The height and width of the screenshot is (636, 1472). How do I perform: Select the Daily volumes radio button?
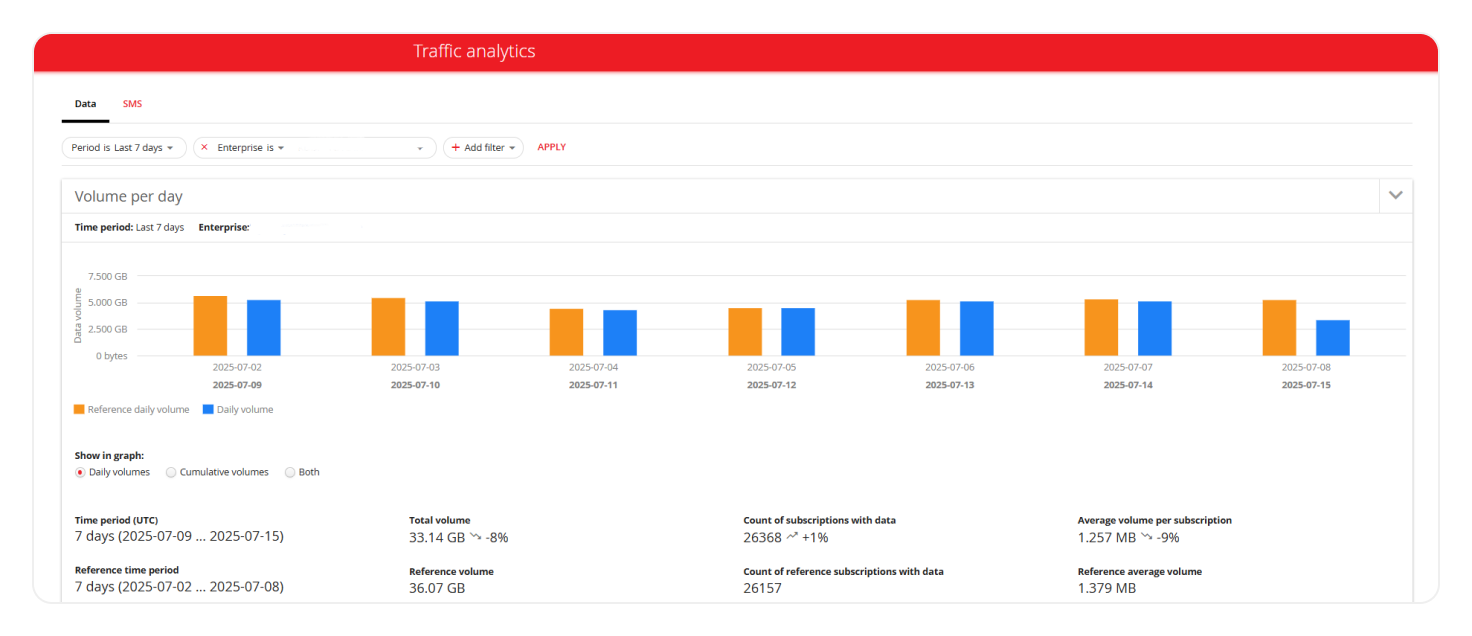coord(81,472)
